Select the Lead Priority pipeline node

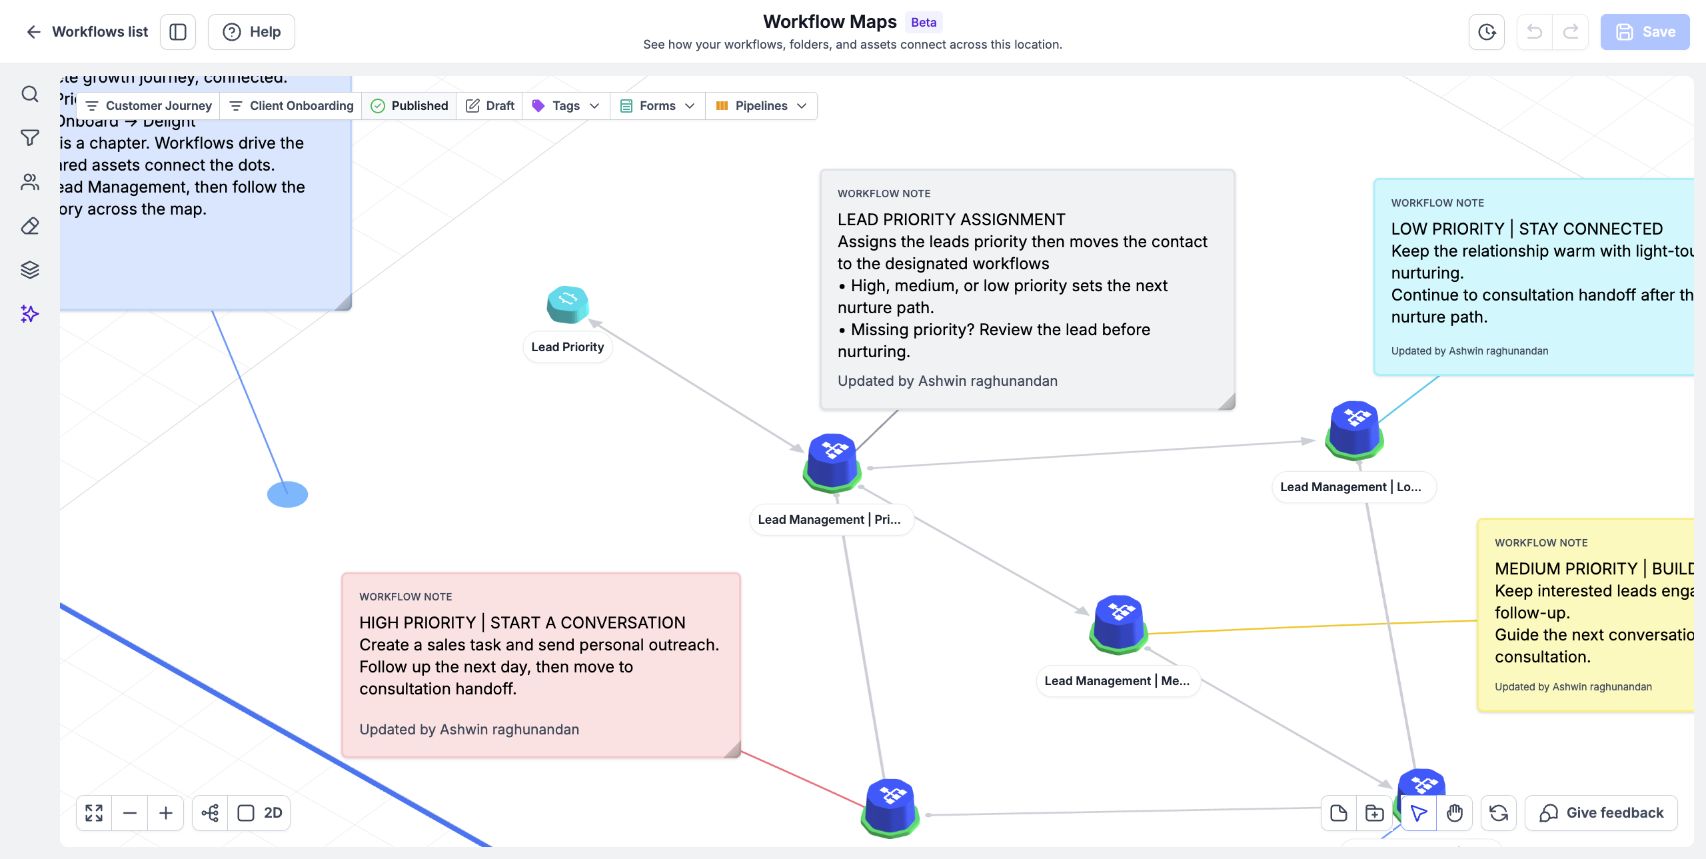(568, 305)
